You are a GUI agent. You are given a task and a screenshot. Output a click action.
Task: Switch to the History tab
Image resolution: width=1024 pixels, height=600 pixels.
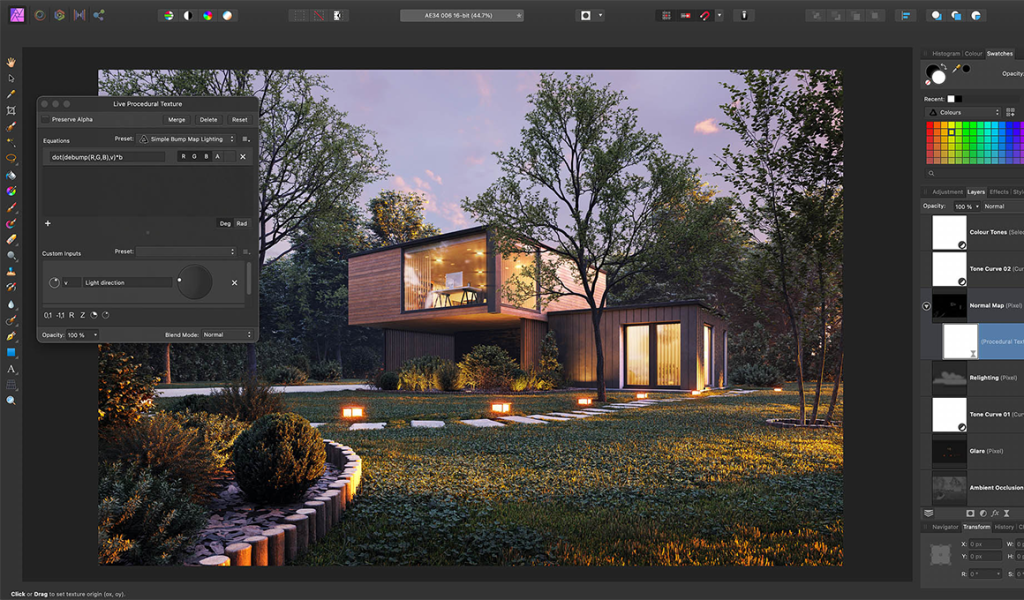tap(1004, 527)
